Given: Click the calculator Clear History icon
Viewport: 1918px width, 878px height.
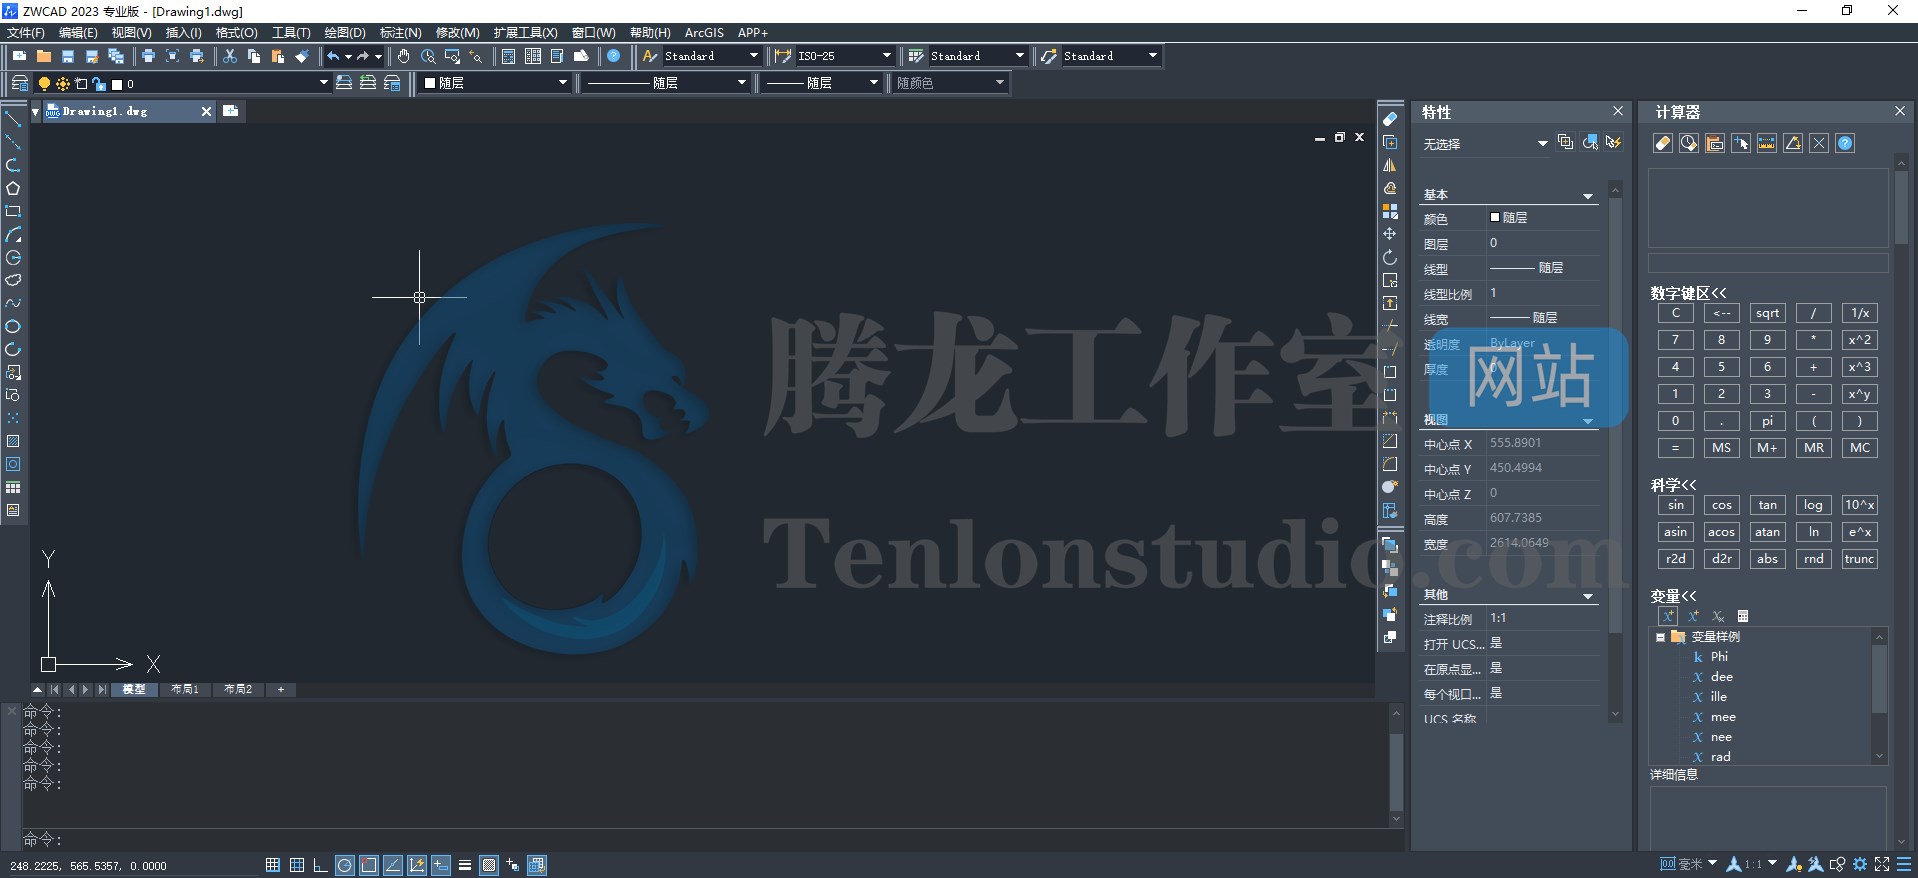Looking at the screenshot, I should tap(1689, 143).
